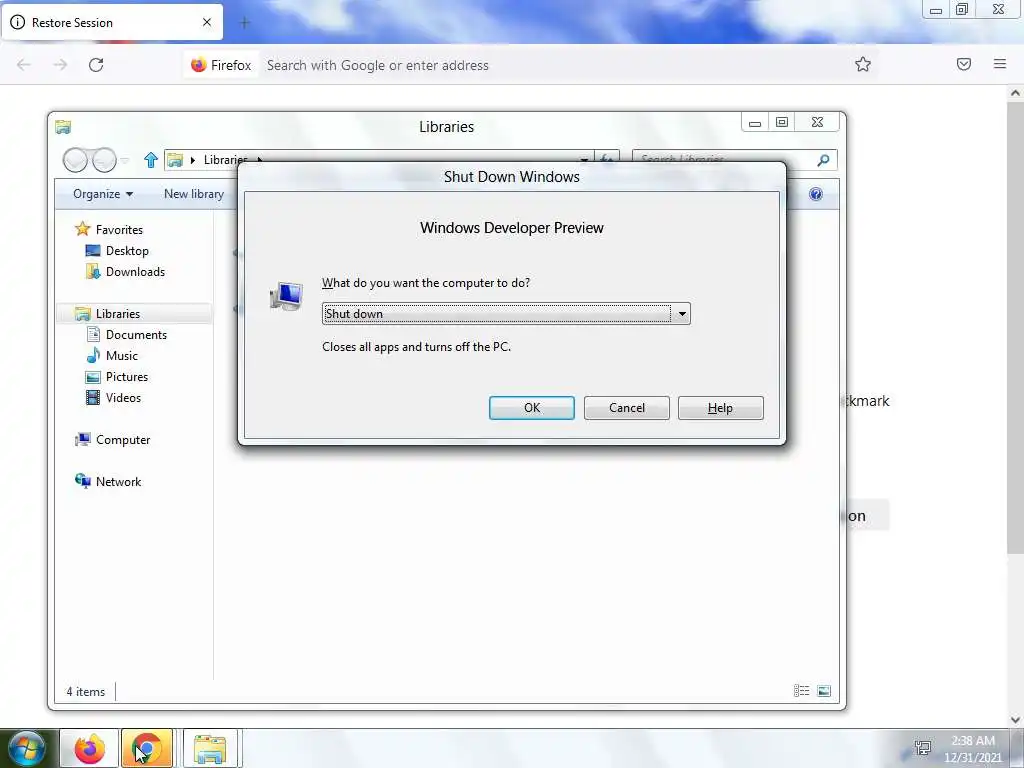This screenshot has height=768, width=1024.
Task: Click the Search Libraries magnifier icon
Action: pyautogui.click(x=824, y=160)
